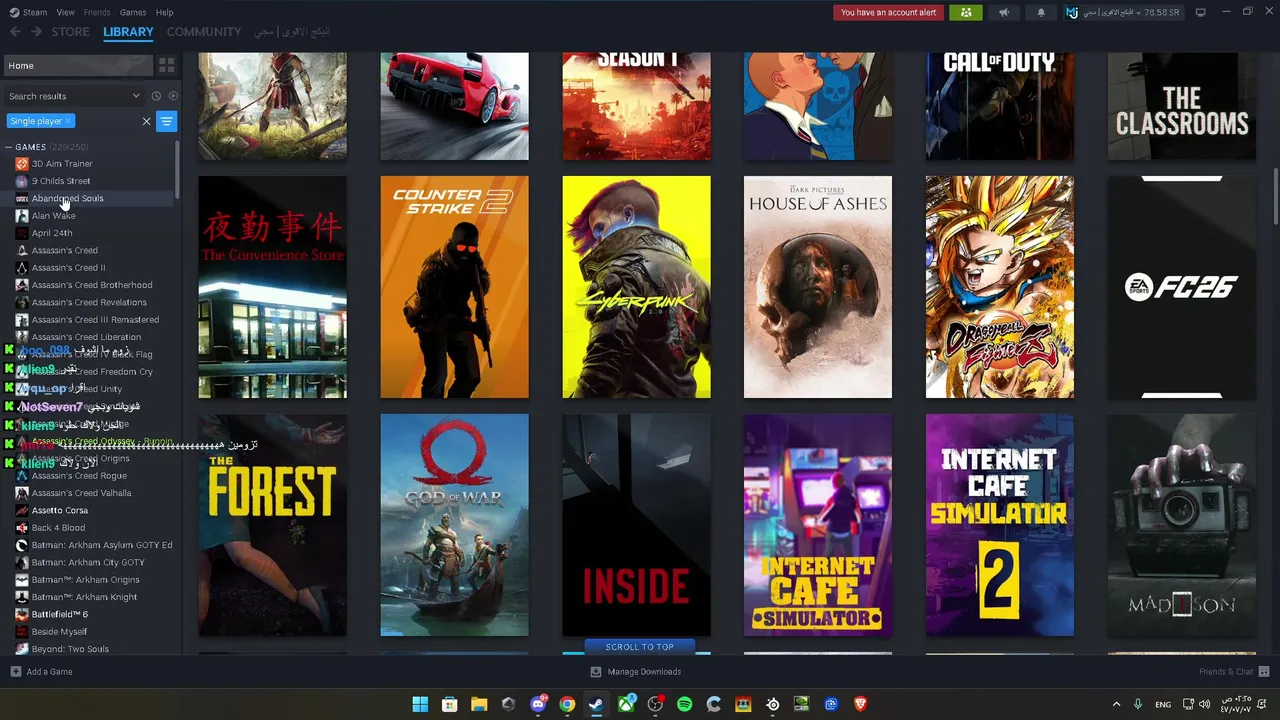Screen dimensions: 1280x720
Task: Open Google Chrome from the taskbar
Action: tap(567, 704)
